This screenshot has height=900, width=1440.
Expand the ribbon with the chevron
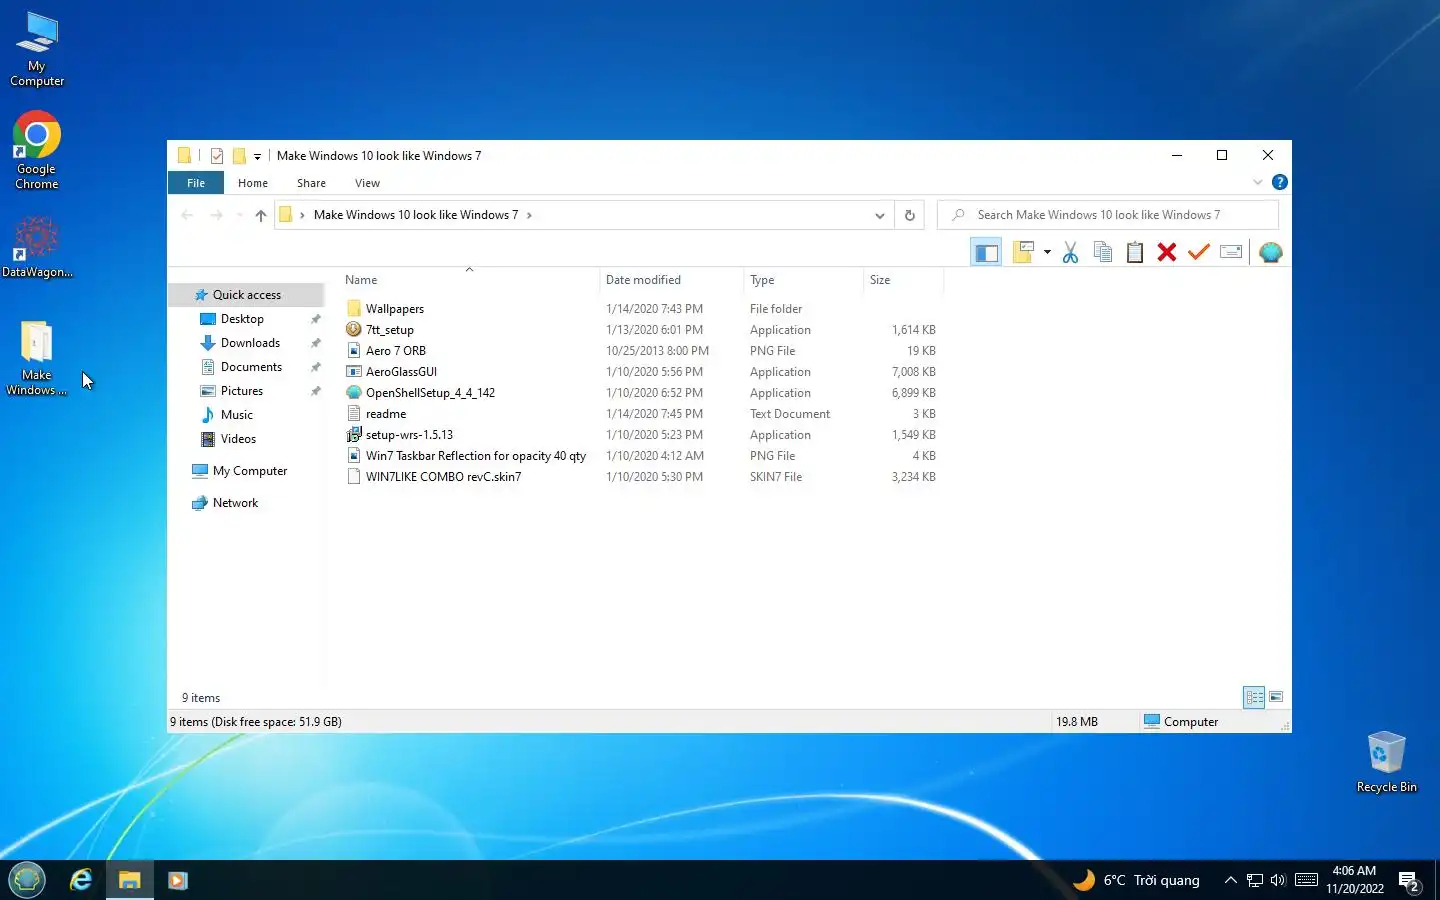point(1258,182)
